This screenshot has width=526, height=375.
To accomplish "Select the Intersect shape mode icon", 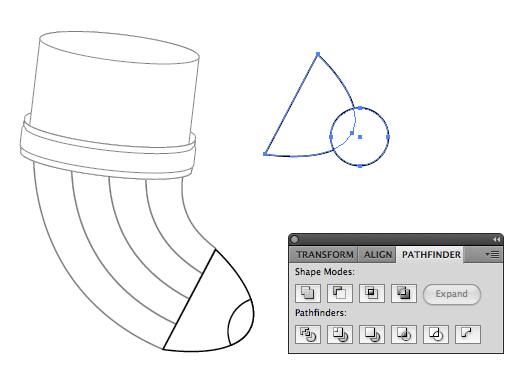I will coord(371,293).
